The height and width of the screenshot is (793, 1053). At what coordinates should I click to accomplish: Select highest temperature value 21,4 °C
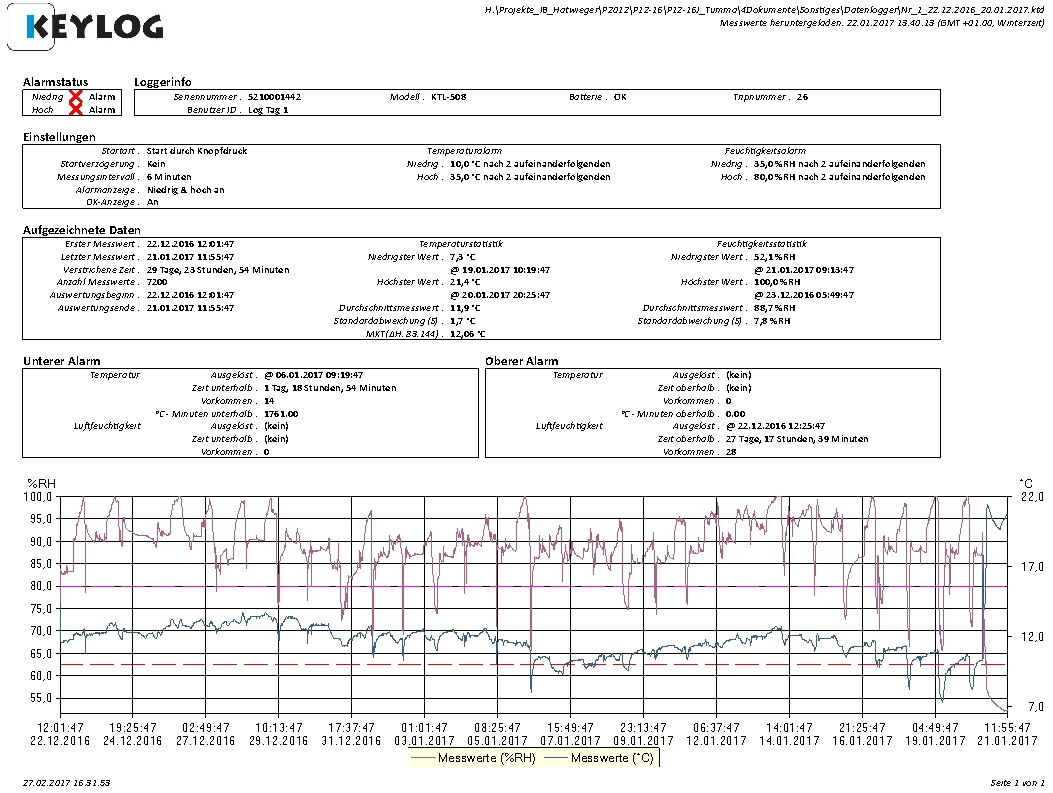465,282
